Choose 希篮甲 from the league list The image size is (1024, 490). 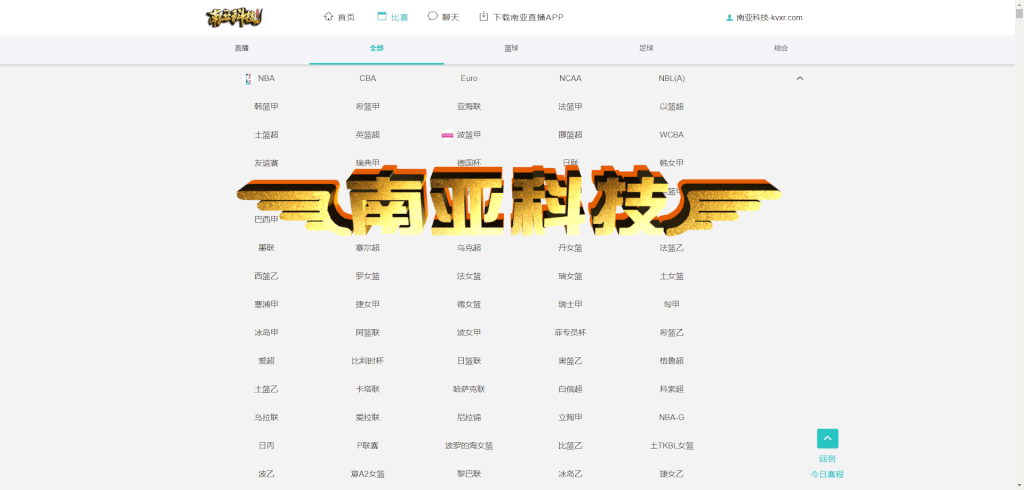(x=368, y=106)
